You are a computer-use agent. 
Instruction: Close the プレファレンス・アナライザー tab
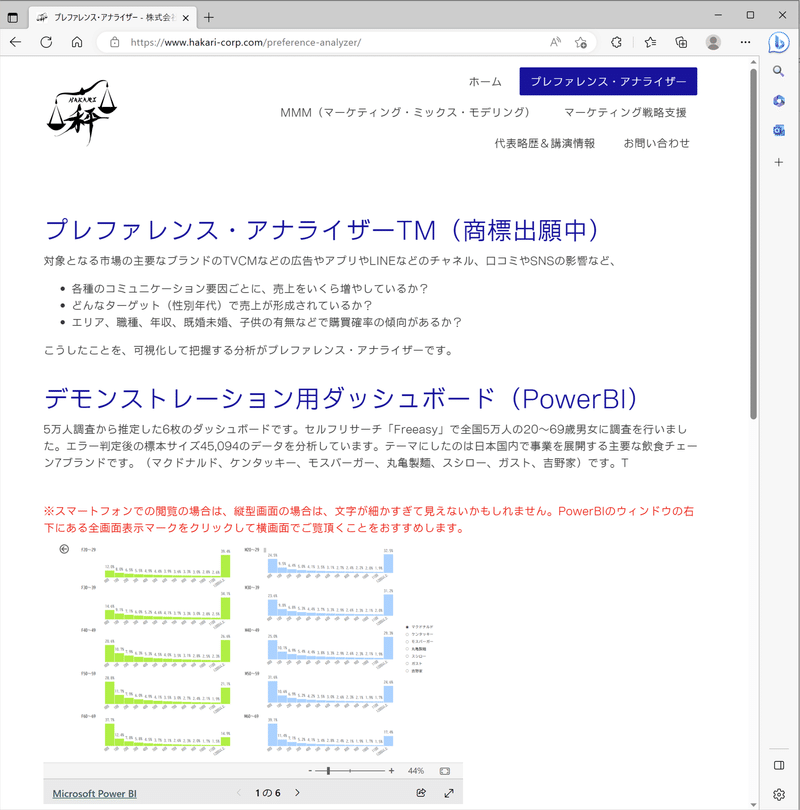(186, 18)
